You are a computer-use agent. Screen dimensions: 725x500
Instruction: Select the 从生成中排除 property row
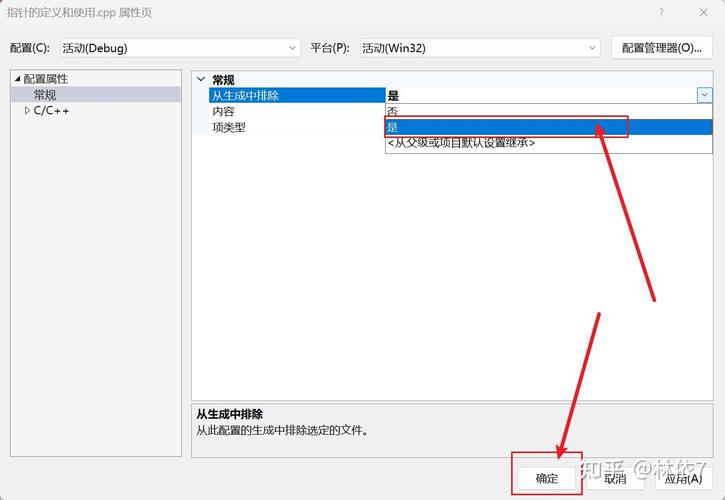(x=297, y=96)
